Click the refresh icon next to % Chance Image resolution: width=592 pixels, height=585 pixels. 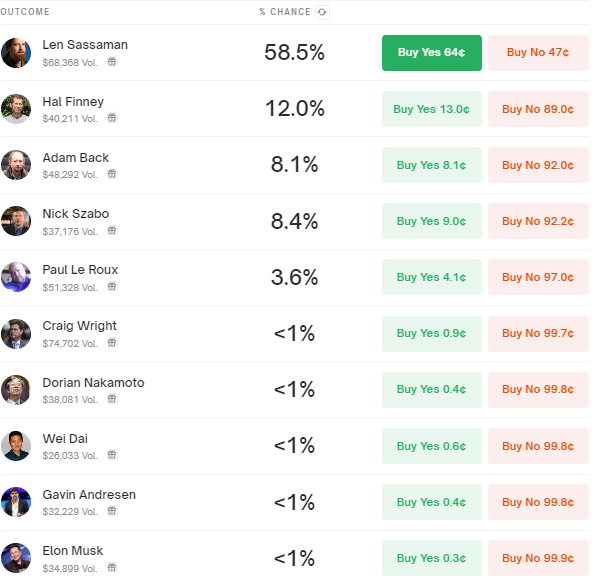point(322,12)
